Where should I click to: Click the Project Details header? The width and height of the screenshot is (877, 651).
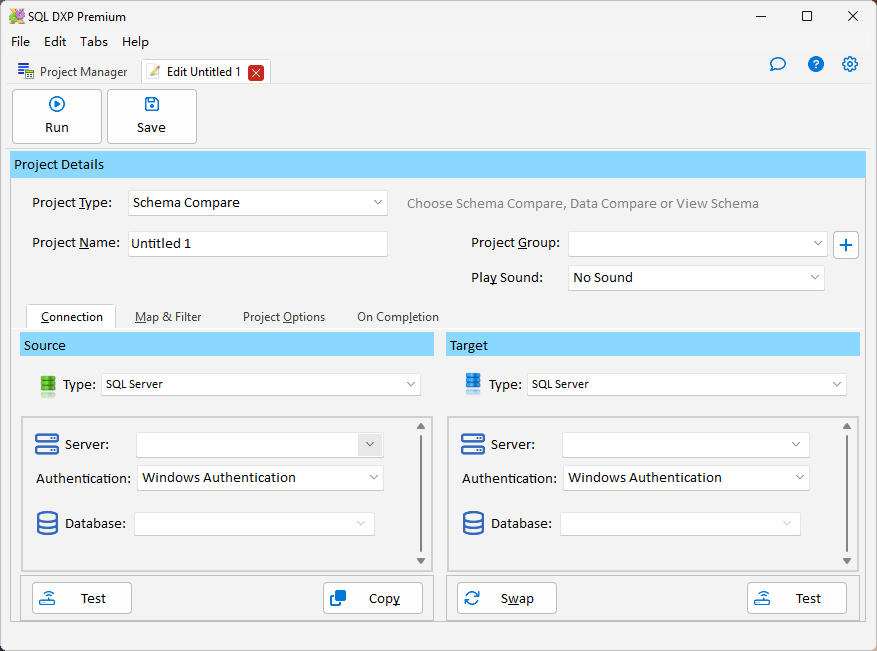[438, 164]
